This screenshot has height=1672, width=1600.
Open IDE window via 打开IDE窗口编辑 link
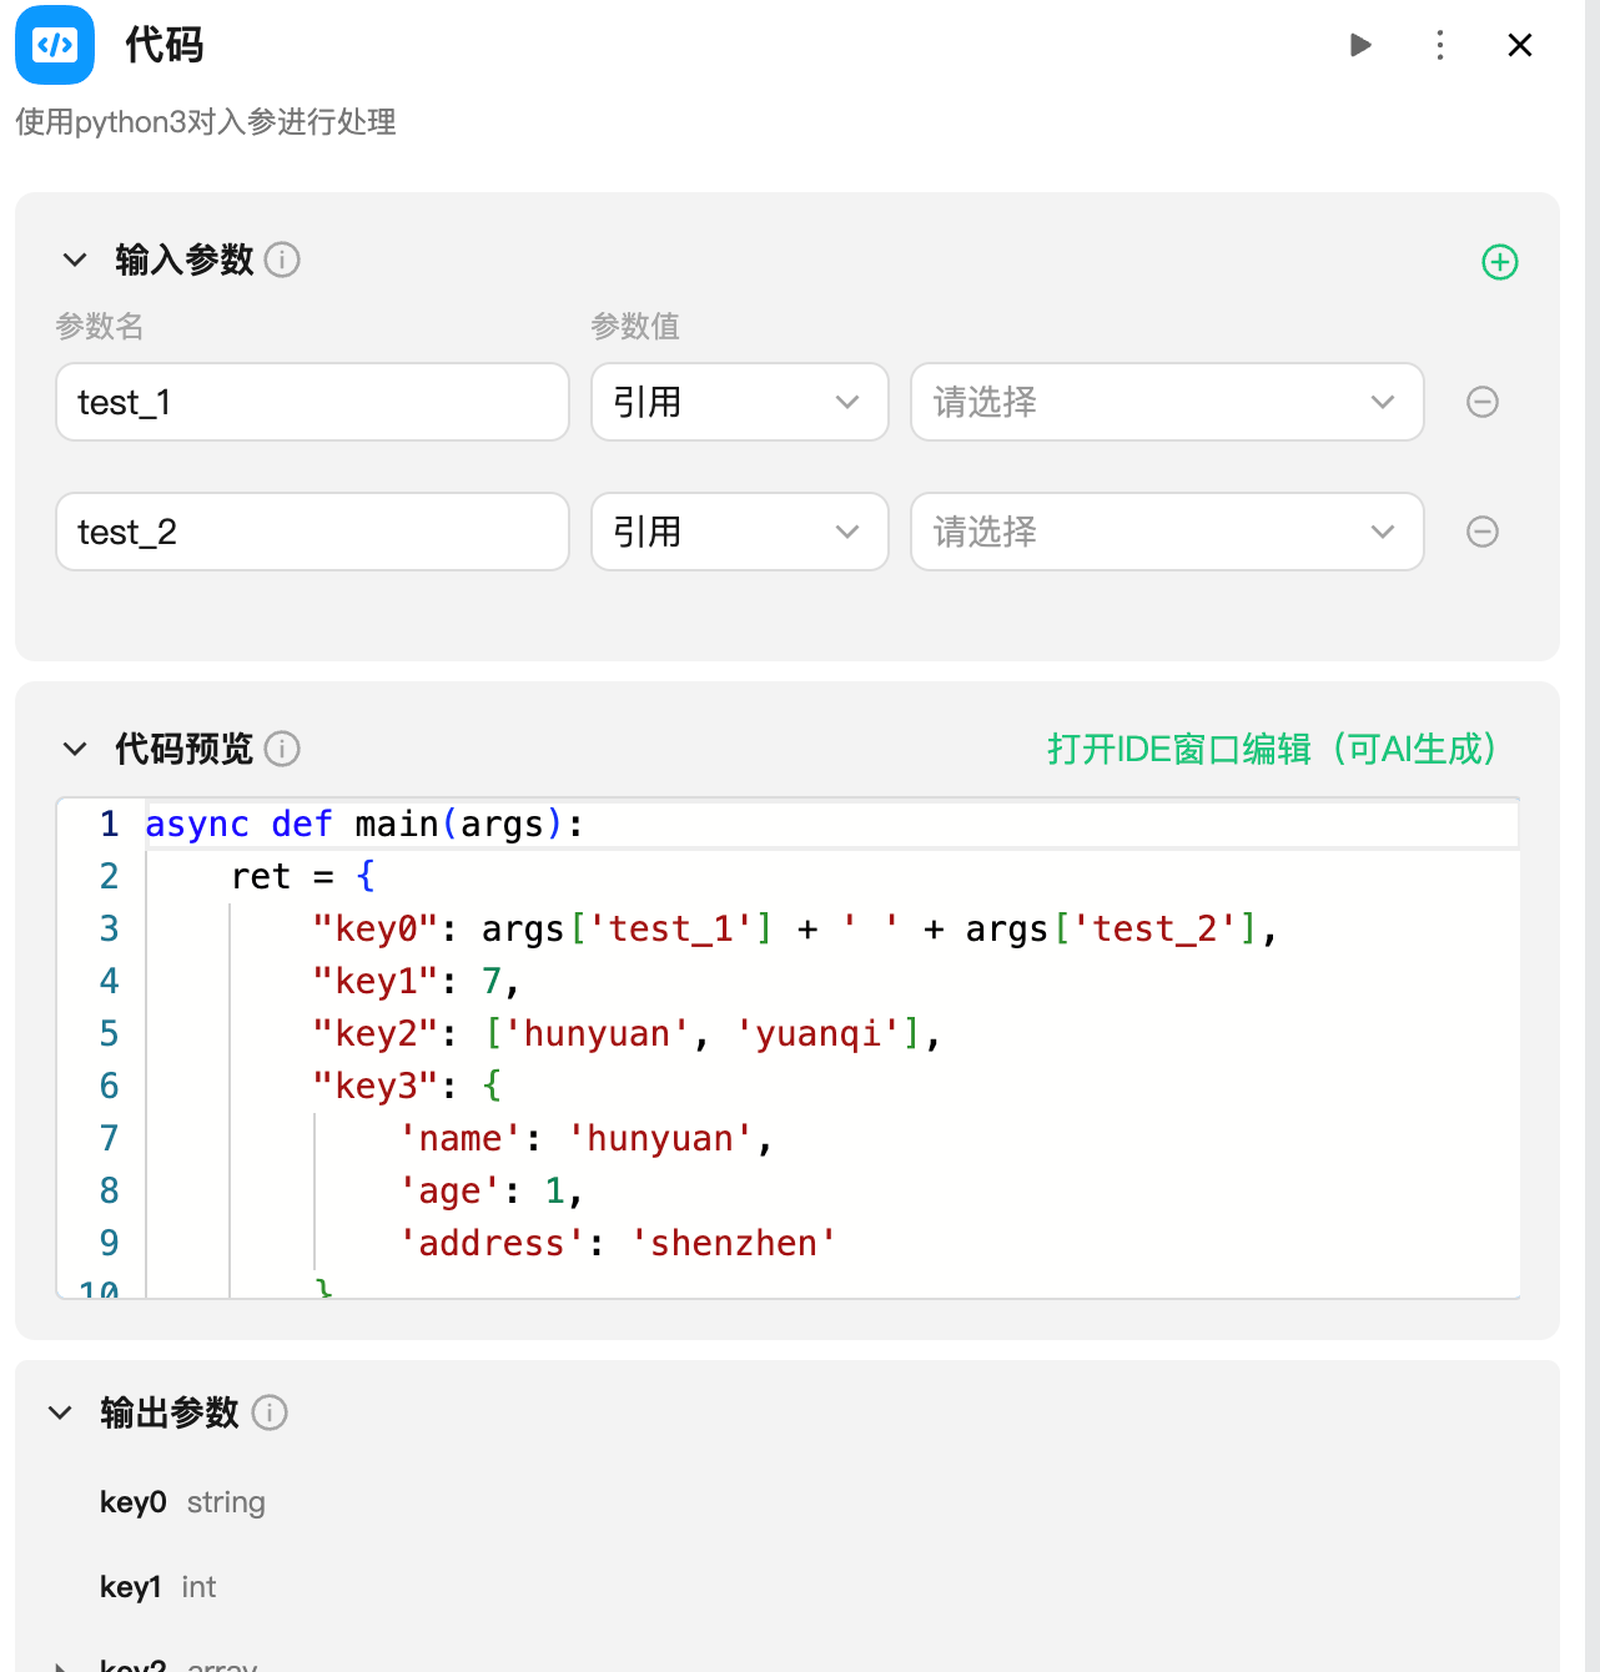point(1271,749)
